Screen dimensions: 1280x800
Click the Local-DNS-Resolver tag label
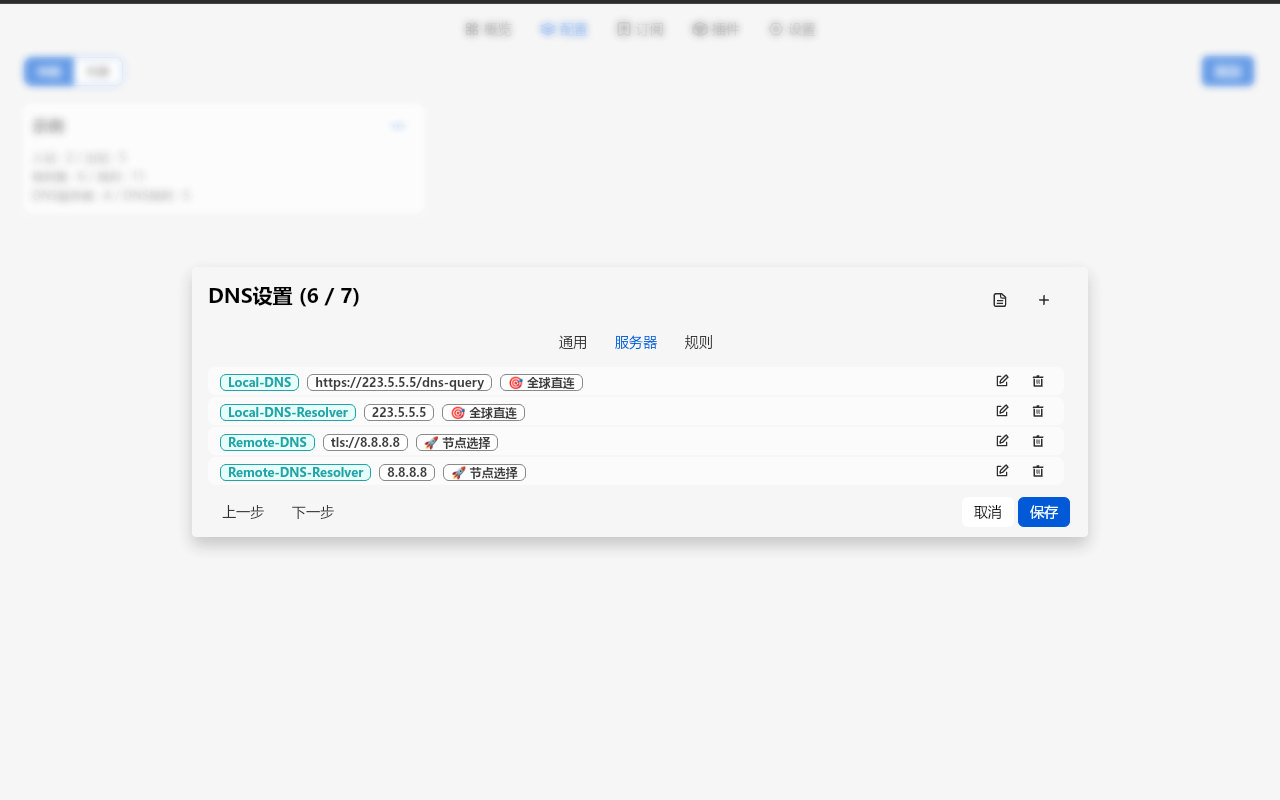click(288, 412)
